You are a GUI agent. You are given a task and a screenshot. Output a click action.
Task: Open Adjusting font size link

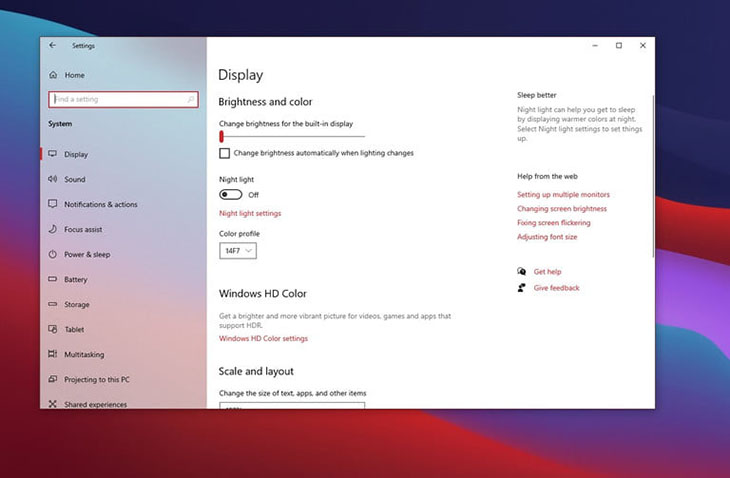[x=547, y=236]
